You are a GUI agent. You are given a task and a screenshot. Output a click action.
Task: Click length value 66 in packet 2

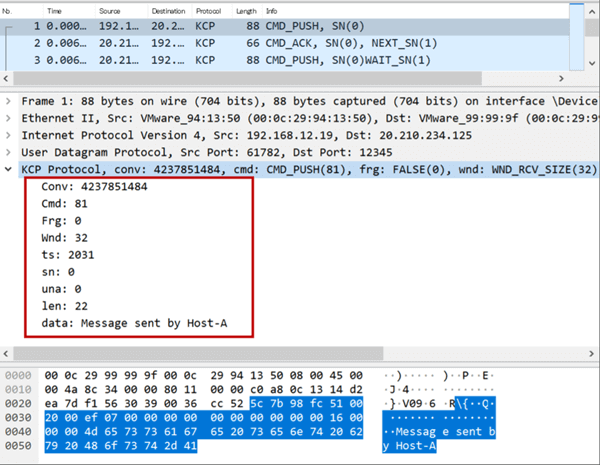[253, 43]
